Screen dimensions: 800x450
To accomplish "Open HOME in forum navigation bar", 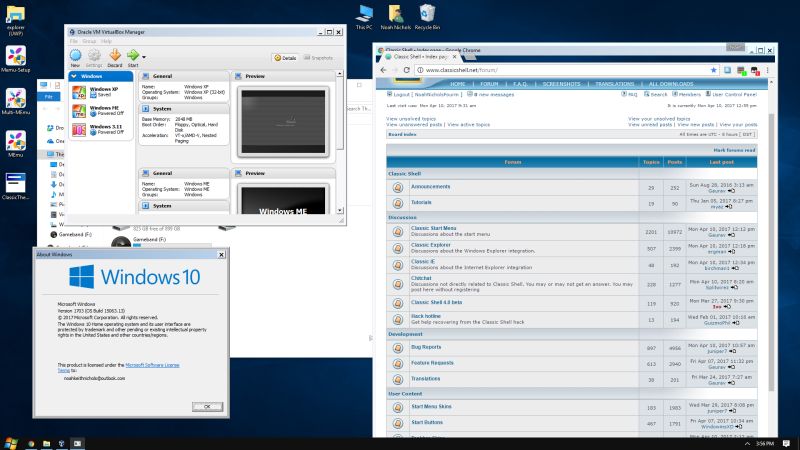I will pyautogui.click(x=458, y=84).
